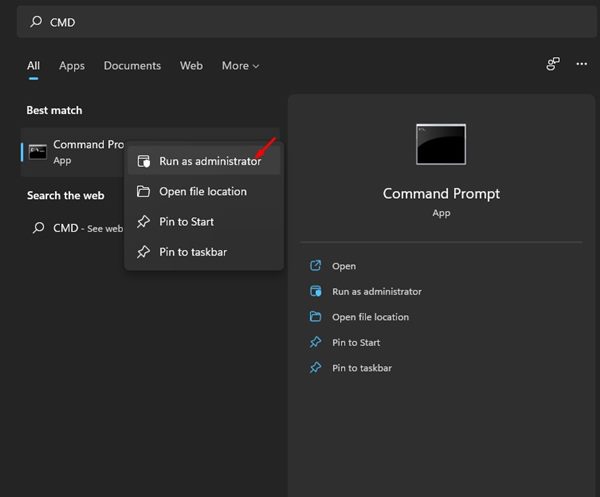Open the CMD - See web results entry
This screenshot has height=497, width=600.
pyautogui.click(x=78, y=228)
